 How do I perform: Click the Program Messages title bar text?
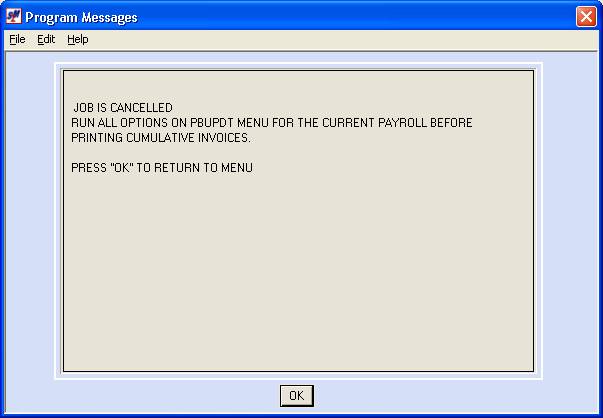(81, 17)
